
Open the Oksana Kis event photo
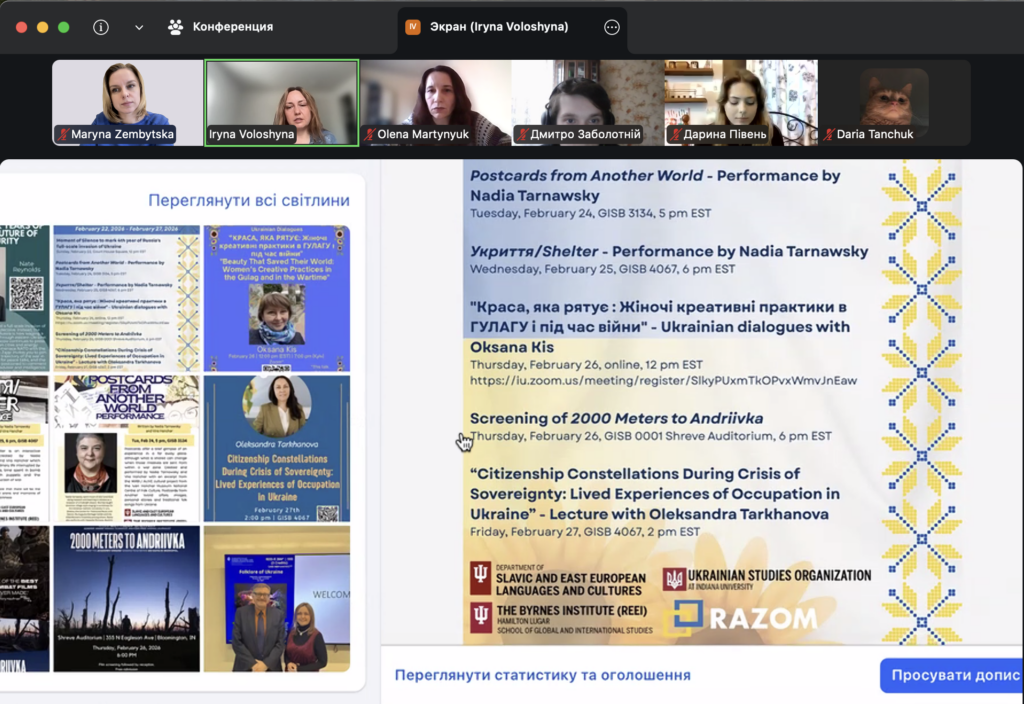(277, 298)
